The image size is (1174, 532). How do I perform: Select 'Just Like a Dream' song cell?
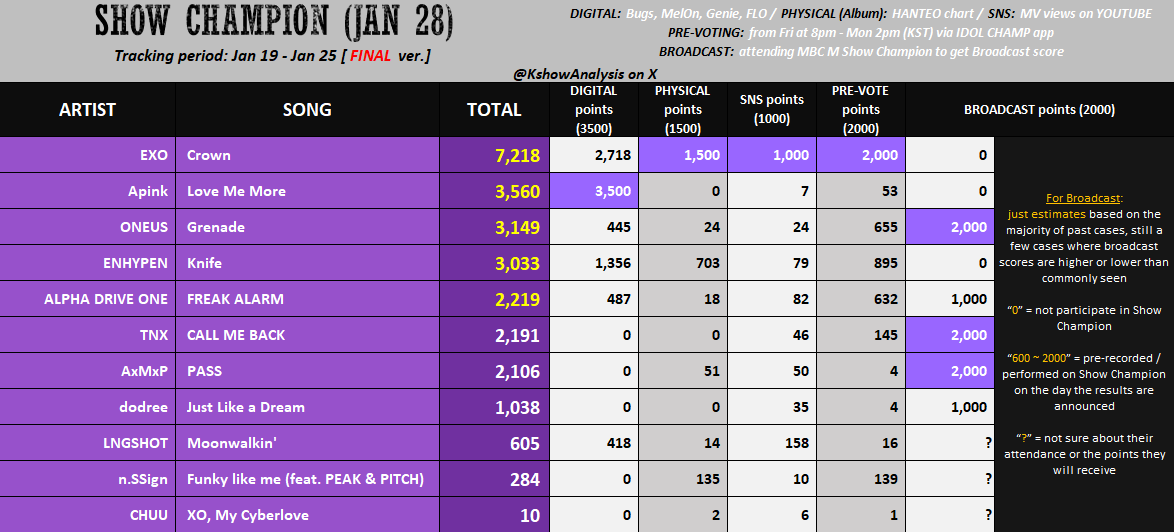point(307,406)
